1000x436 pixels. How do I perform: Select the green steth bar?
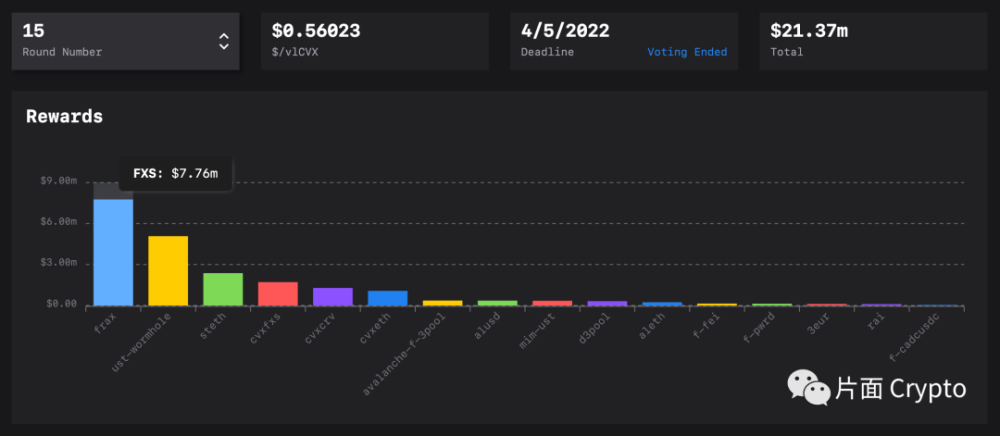point(223,289)
